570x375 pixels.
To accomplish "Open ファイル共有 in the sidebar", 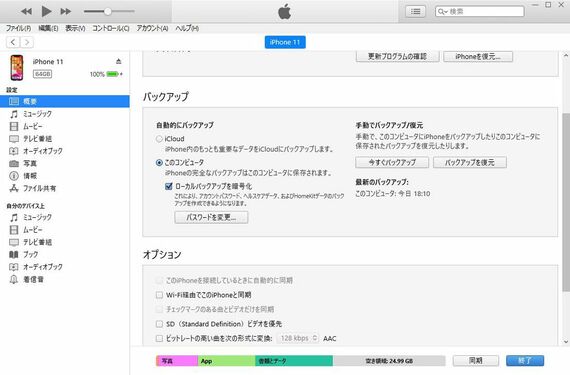I will point(65,188).
